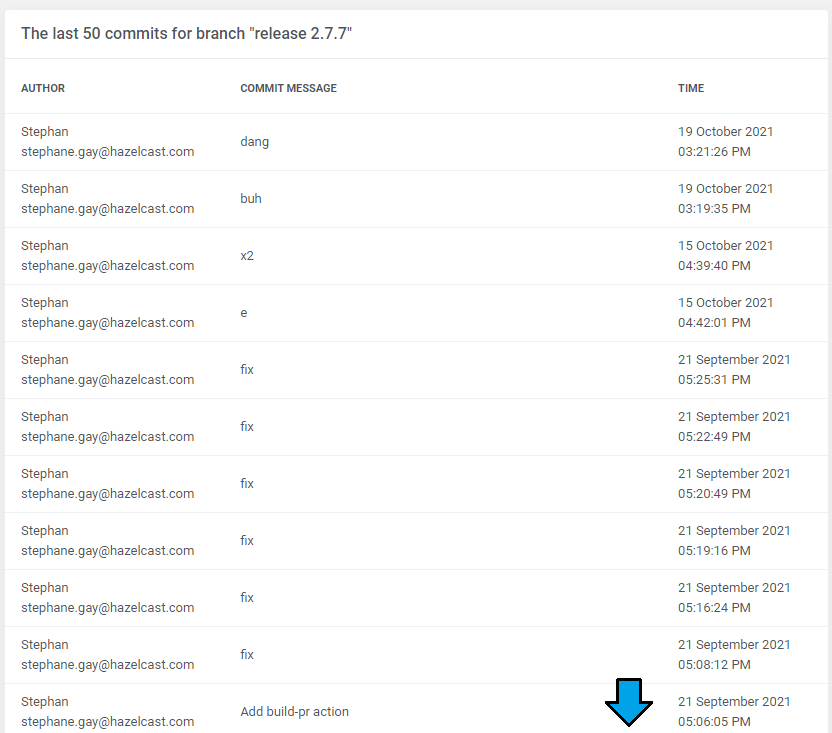Click author email in the "x2" row

point(108,266)
